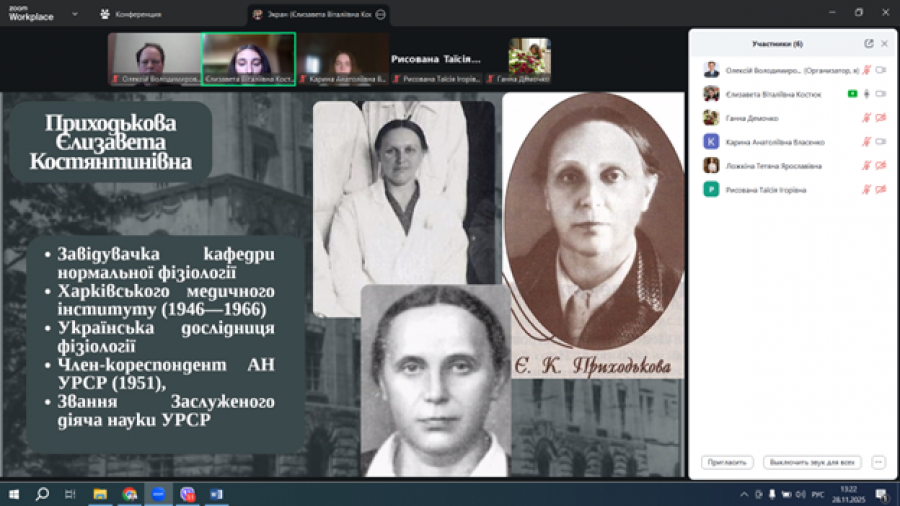The height and width of the screenshot is (506, 900).
Task: Click the muted mic icon for Ложкіна Тетяна Ярославівна
Action: (867, 166)
